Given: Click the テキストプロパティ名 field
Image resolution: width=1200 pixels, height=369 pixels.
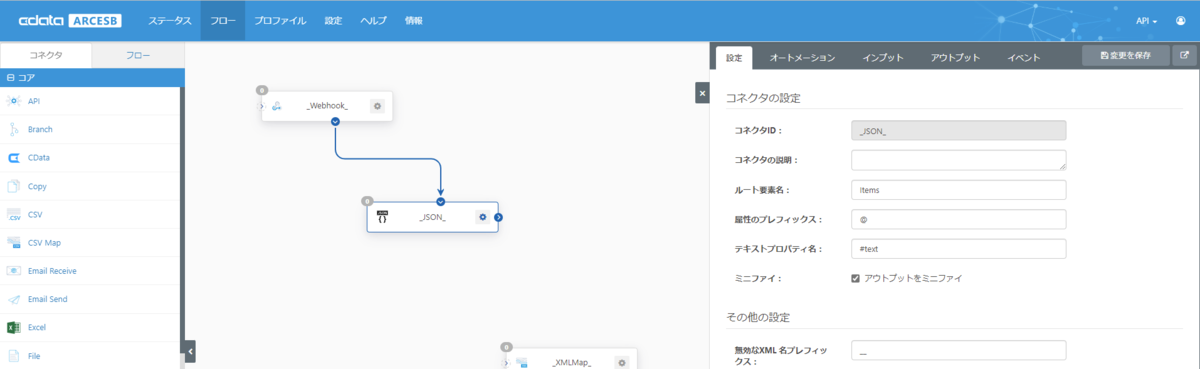Looking at the screenshot, I should tap(958, 249).
